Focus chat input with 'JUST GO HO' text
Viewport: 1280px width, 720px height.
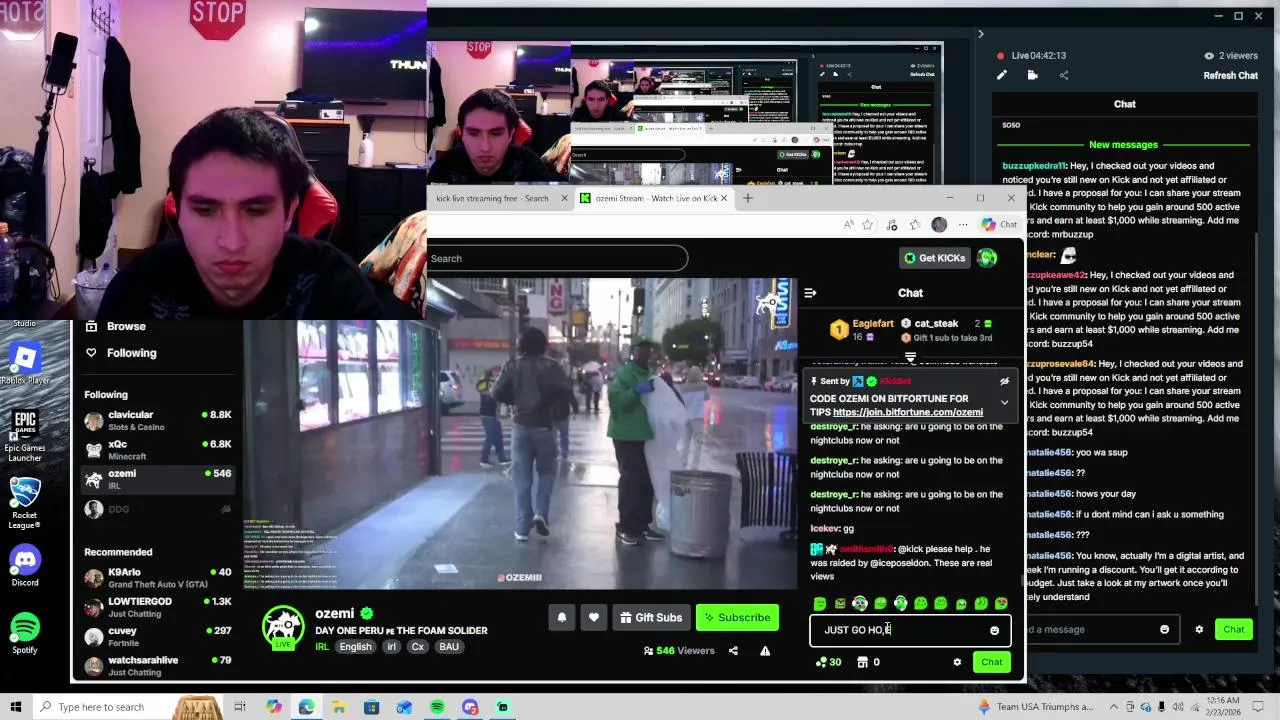[908, 630]
